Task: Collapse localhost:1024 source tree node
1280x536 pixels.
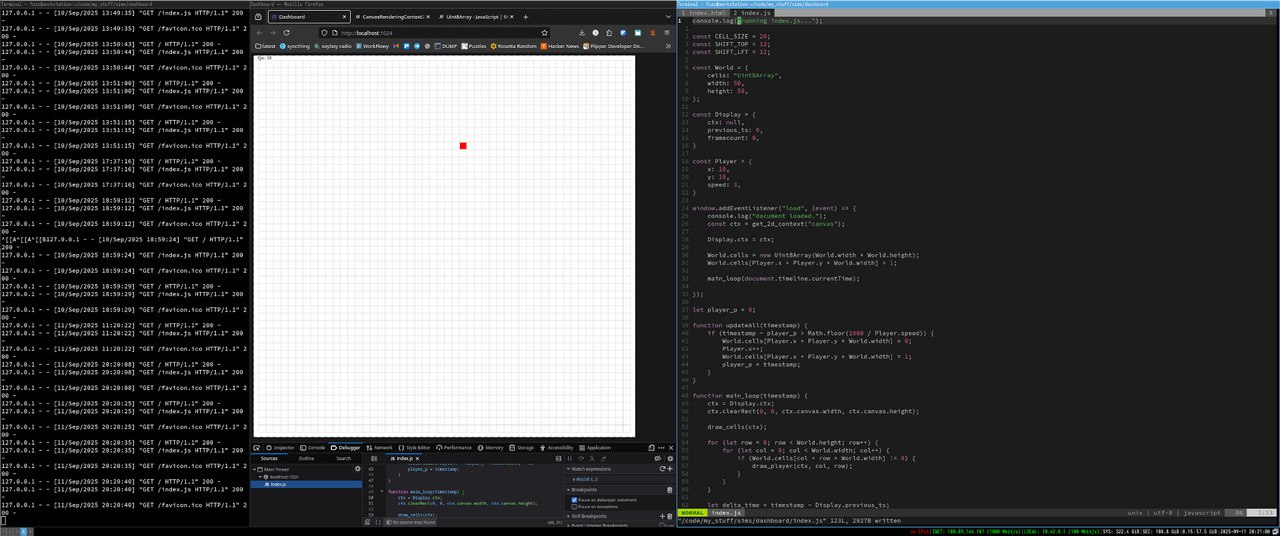Action: pyautogui.click(x=260, y=477)
